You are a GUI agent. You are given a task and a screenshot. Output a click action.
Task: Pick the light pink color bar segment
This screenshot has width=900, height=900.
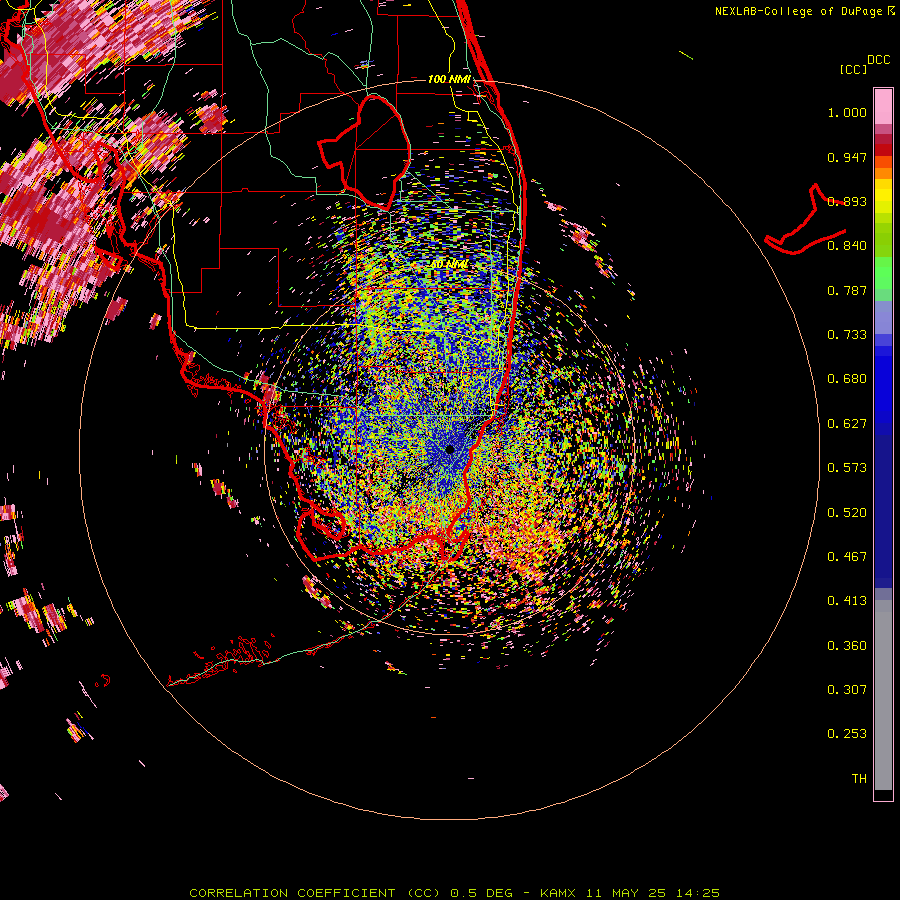pos(883,106)
